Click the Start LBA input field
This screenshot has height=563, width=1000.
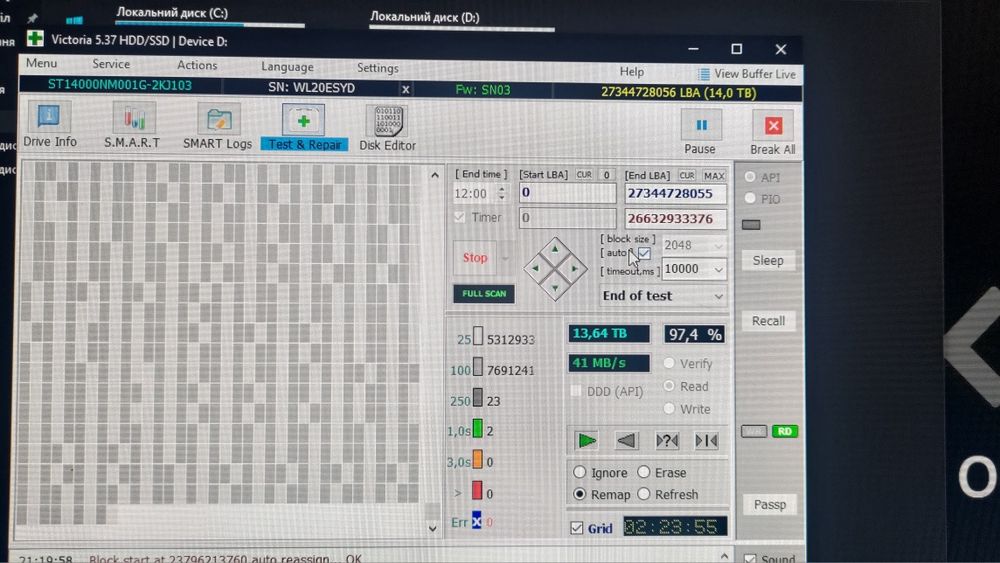568,193
